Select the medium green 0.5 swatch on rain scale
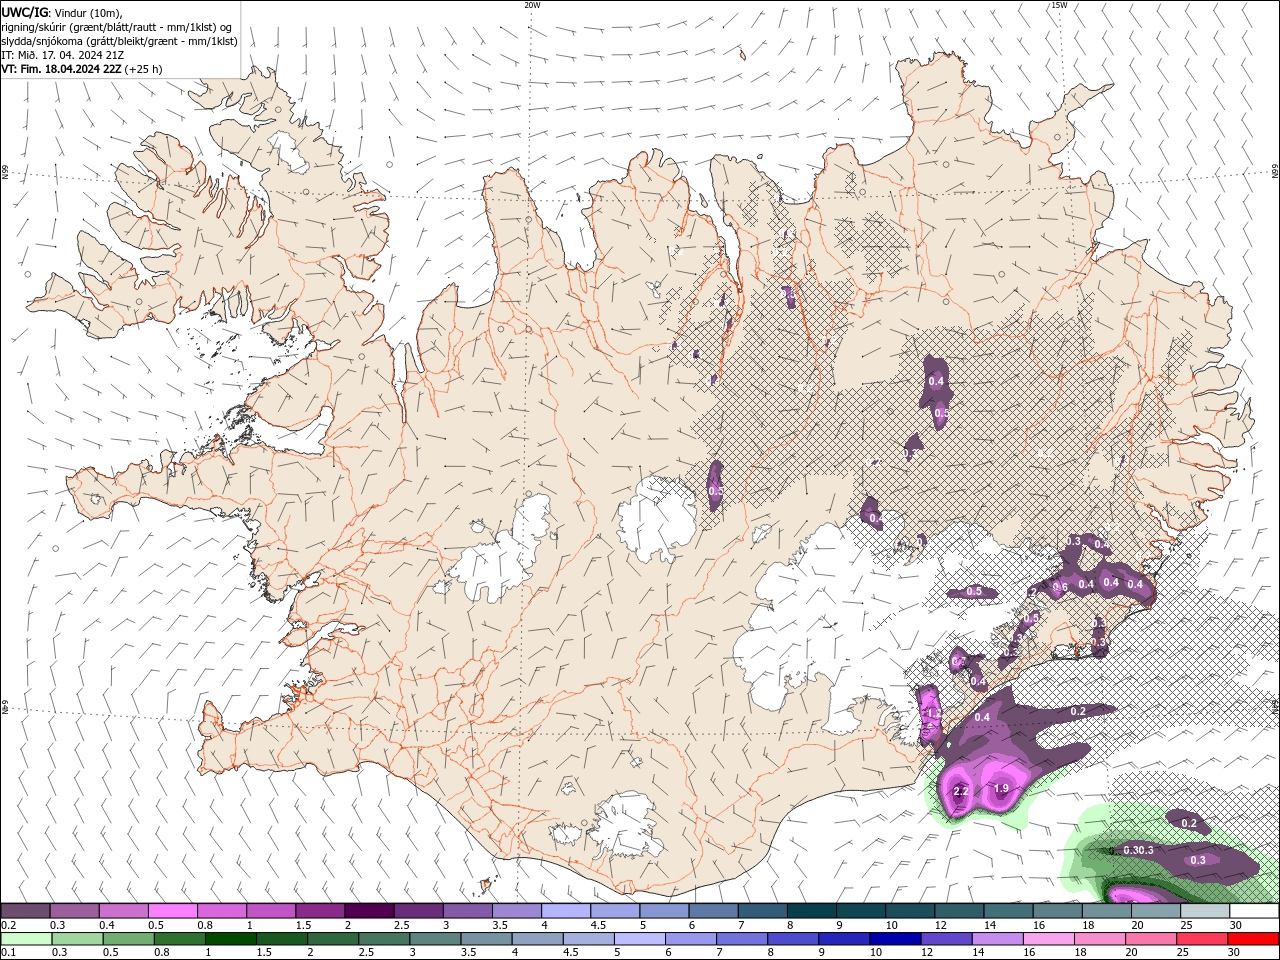 [129, 939]
